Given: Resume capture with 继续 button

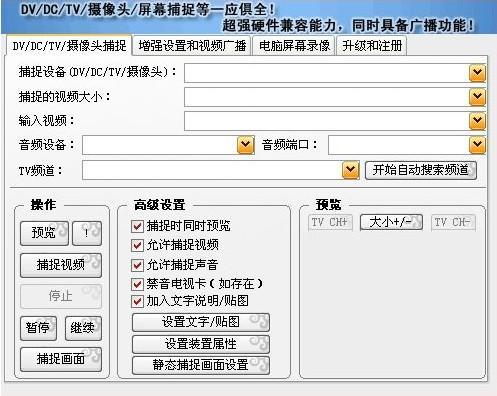Looking at the screenshot, I should pyautogui.click(x=83, y=328).
